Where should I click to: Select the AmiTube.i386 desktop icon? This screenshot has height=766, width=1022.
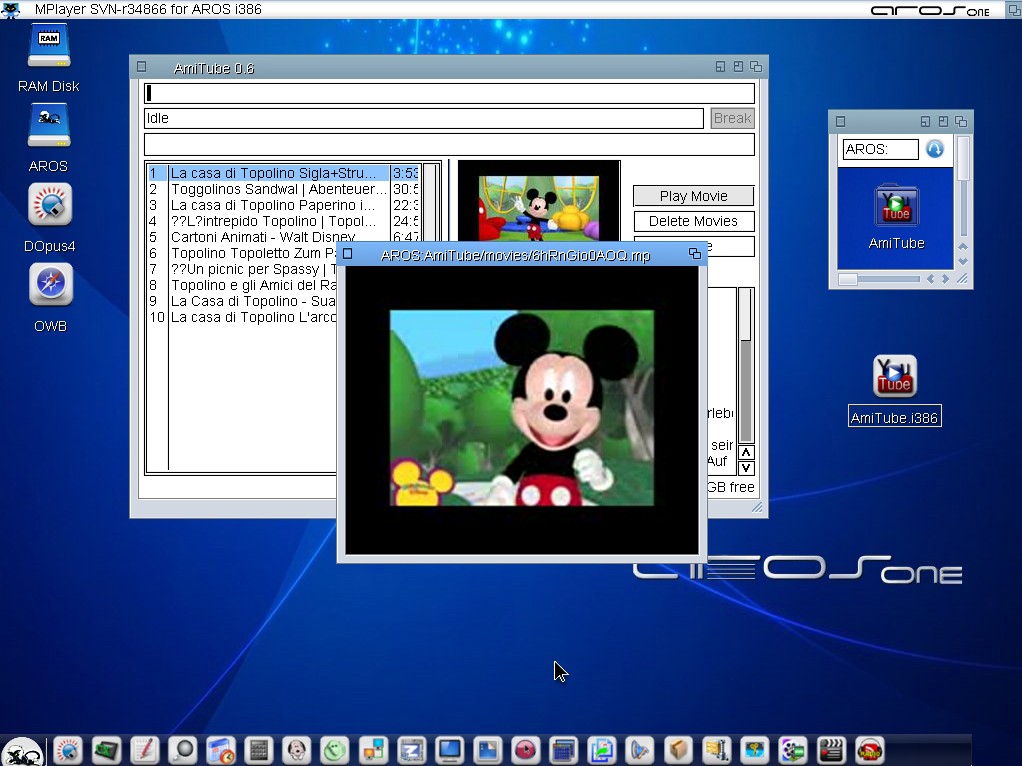(x=894, y=377)
